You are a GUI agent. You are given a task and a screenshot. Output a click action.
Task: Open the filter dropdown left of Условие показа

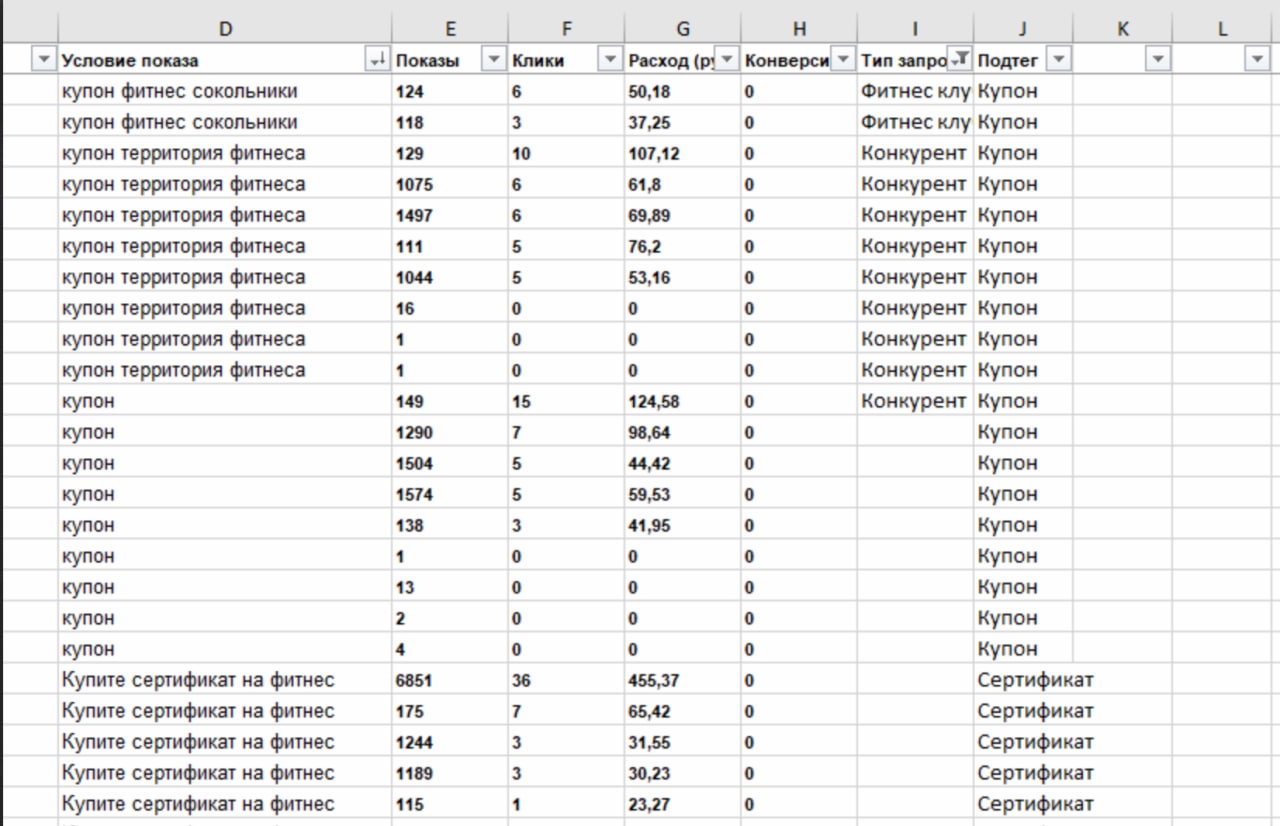[x=42, y=60]
